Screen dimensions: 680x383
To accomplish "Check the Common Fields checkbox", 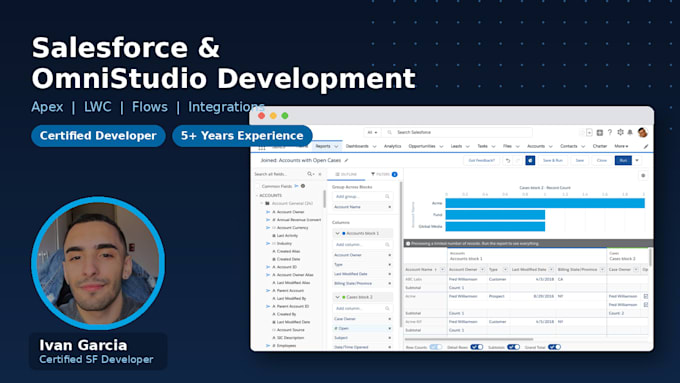I will tap(257, 186).
